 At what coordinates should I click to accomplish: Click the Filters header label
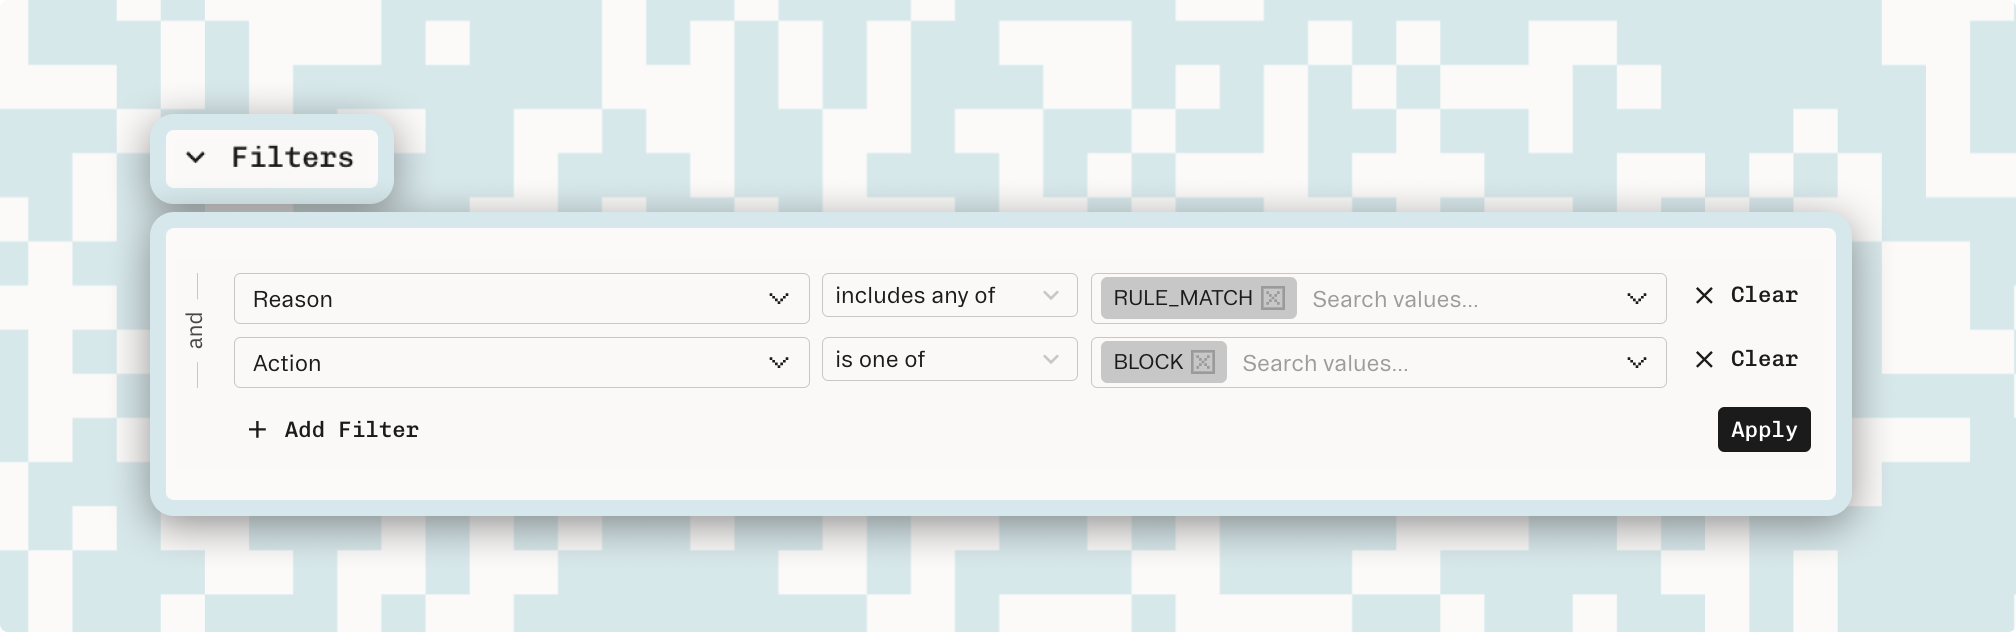[x=292, y=157]
